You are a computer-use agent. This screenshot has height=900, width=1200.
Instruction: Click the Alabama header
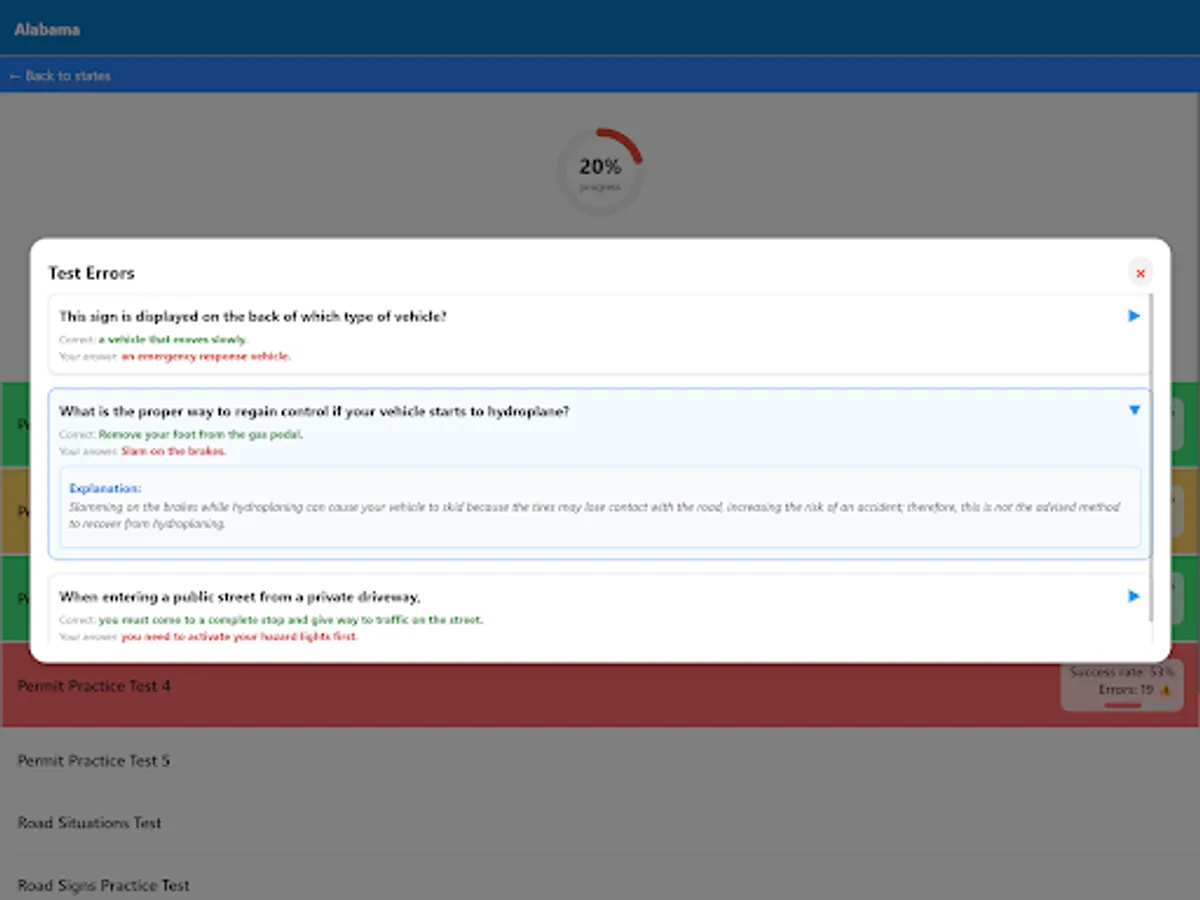click(x=46, y=29)
